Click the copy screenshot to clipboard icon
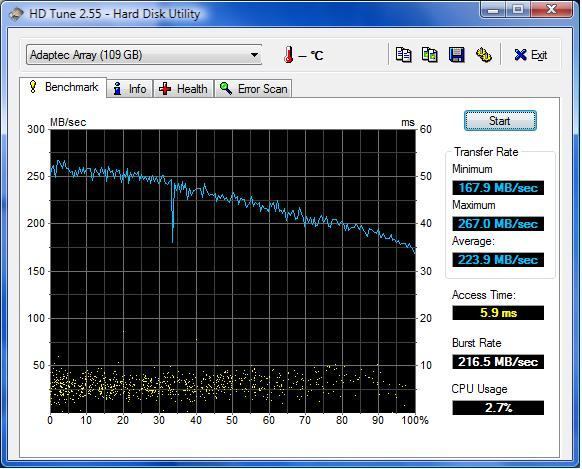Viewport: 582px width, 469px height. (x=430, y=55)
